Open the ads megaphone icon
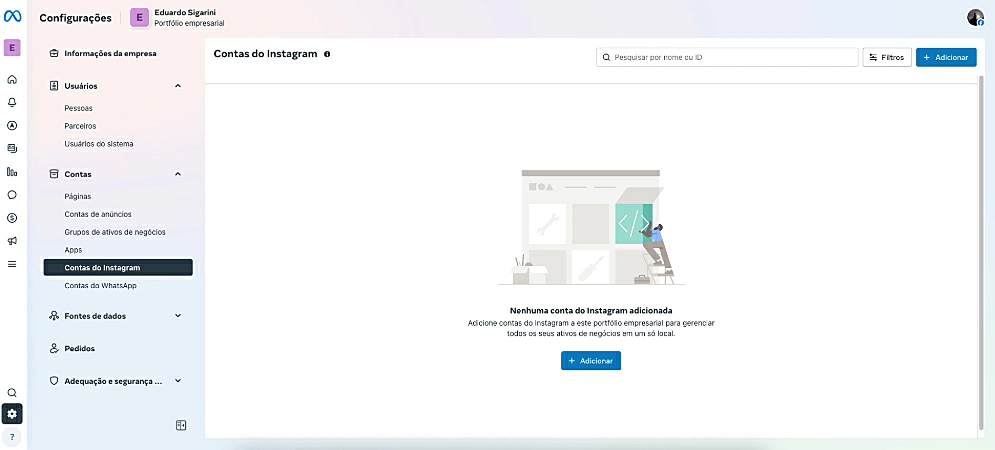The width and height of the screenshot is (995, 450). [x=12, y=241]
